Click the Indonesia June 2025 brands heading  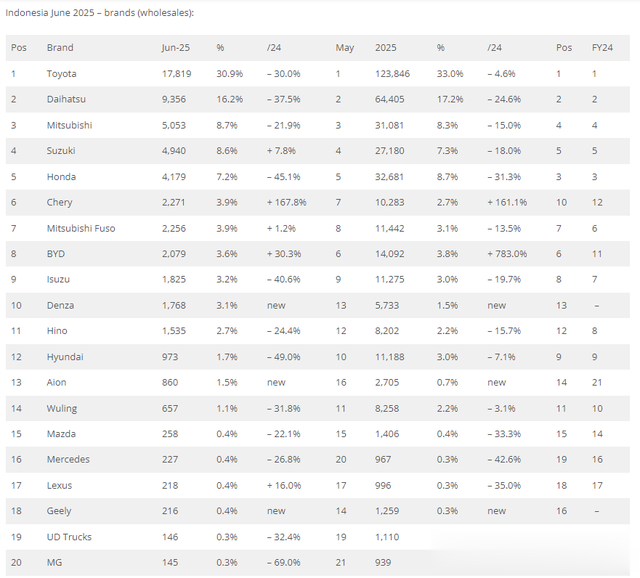click(100, 13)
